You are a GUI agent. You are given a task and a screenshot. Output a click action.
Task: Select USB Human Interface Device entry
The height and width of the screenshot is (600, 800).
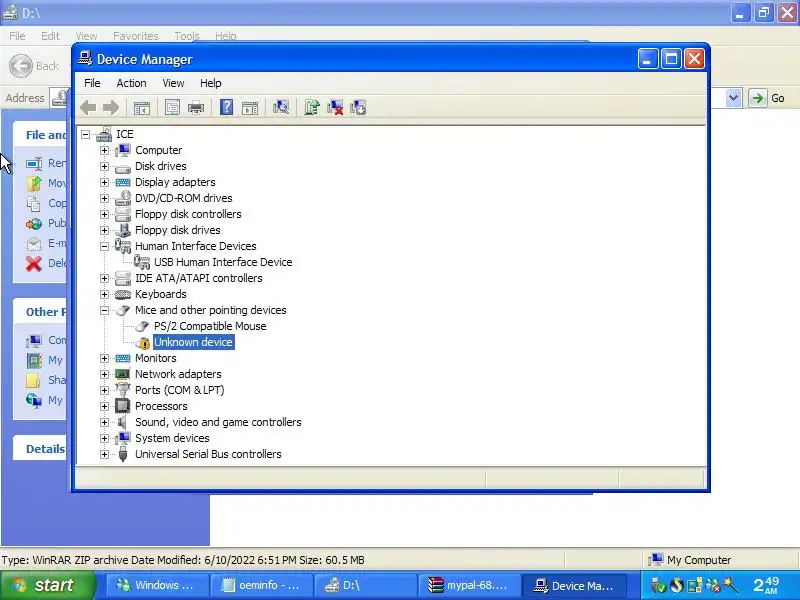223,262
